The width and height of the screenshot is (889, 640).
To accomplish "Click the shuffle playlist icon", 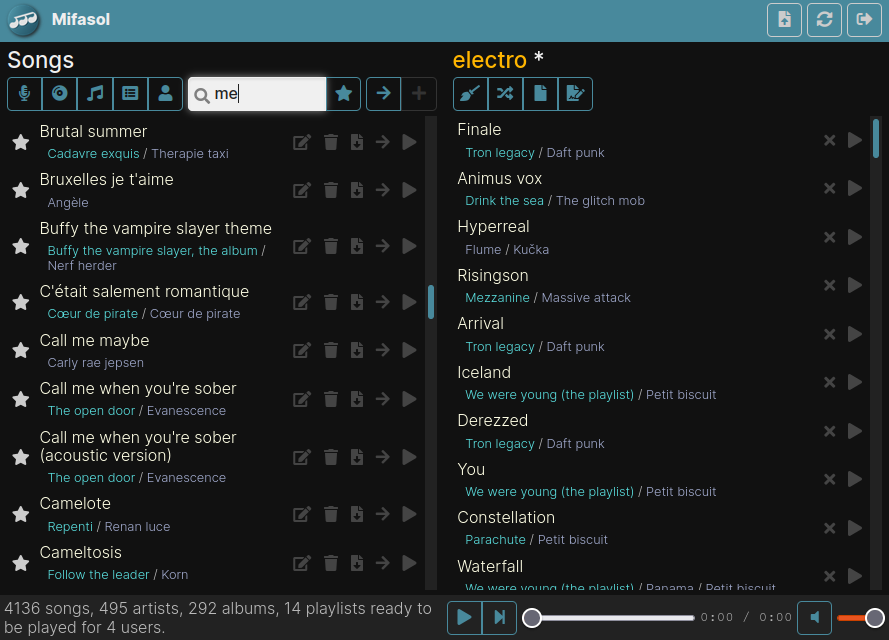I will point(505,94).
